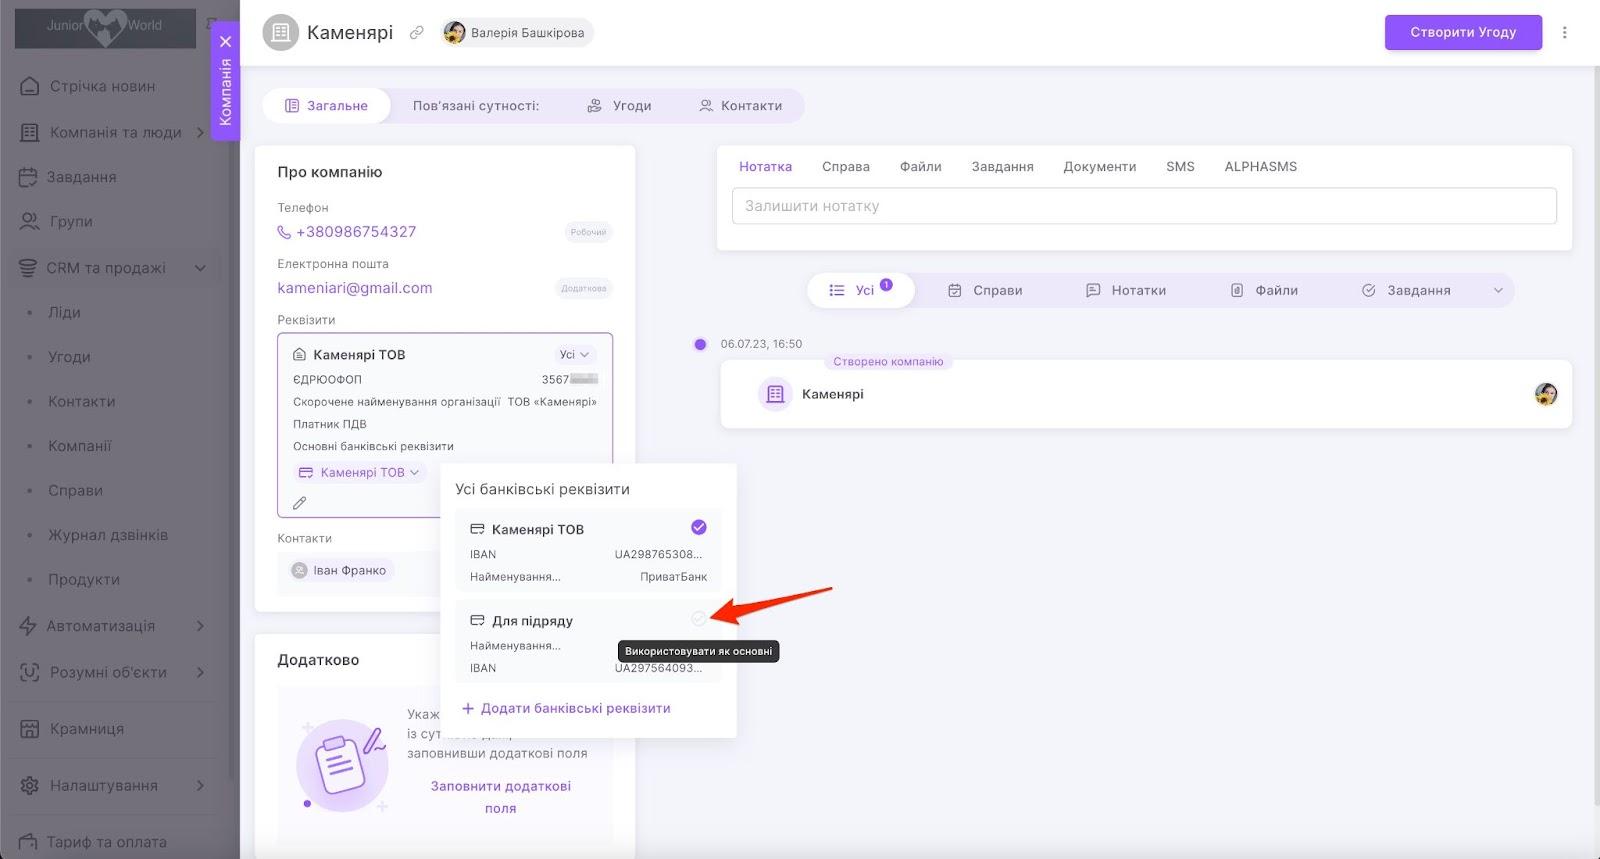The width and height of the screenshot is (1600, 859).
Task: Click the phone icon beside +380986754327
Action: [x=284, y=232]
